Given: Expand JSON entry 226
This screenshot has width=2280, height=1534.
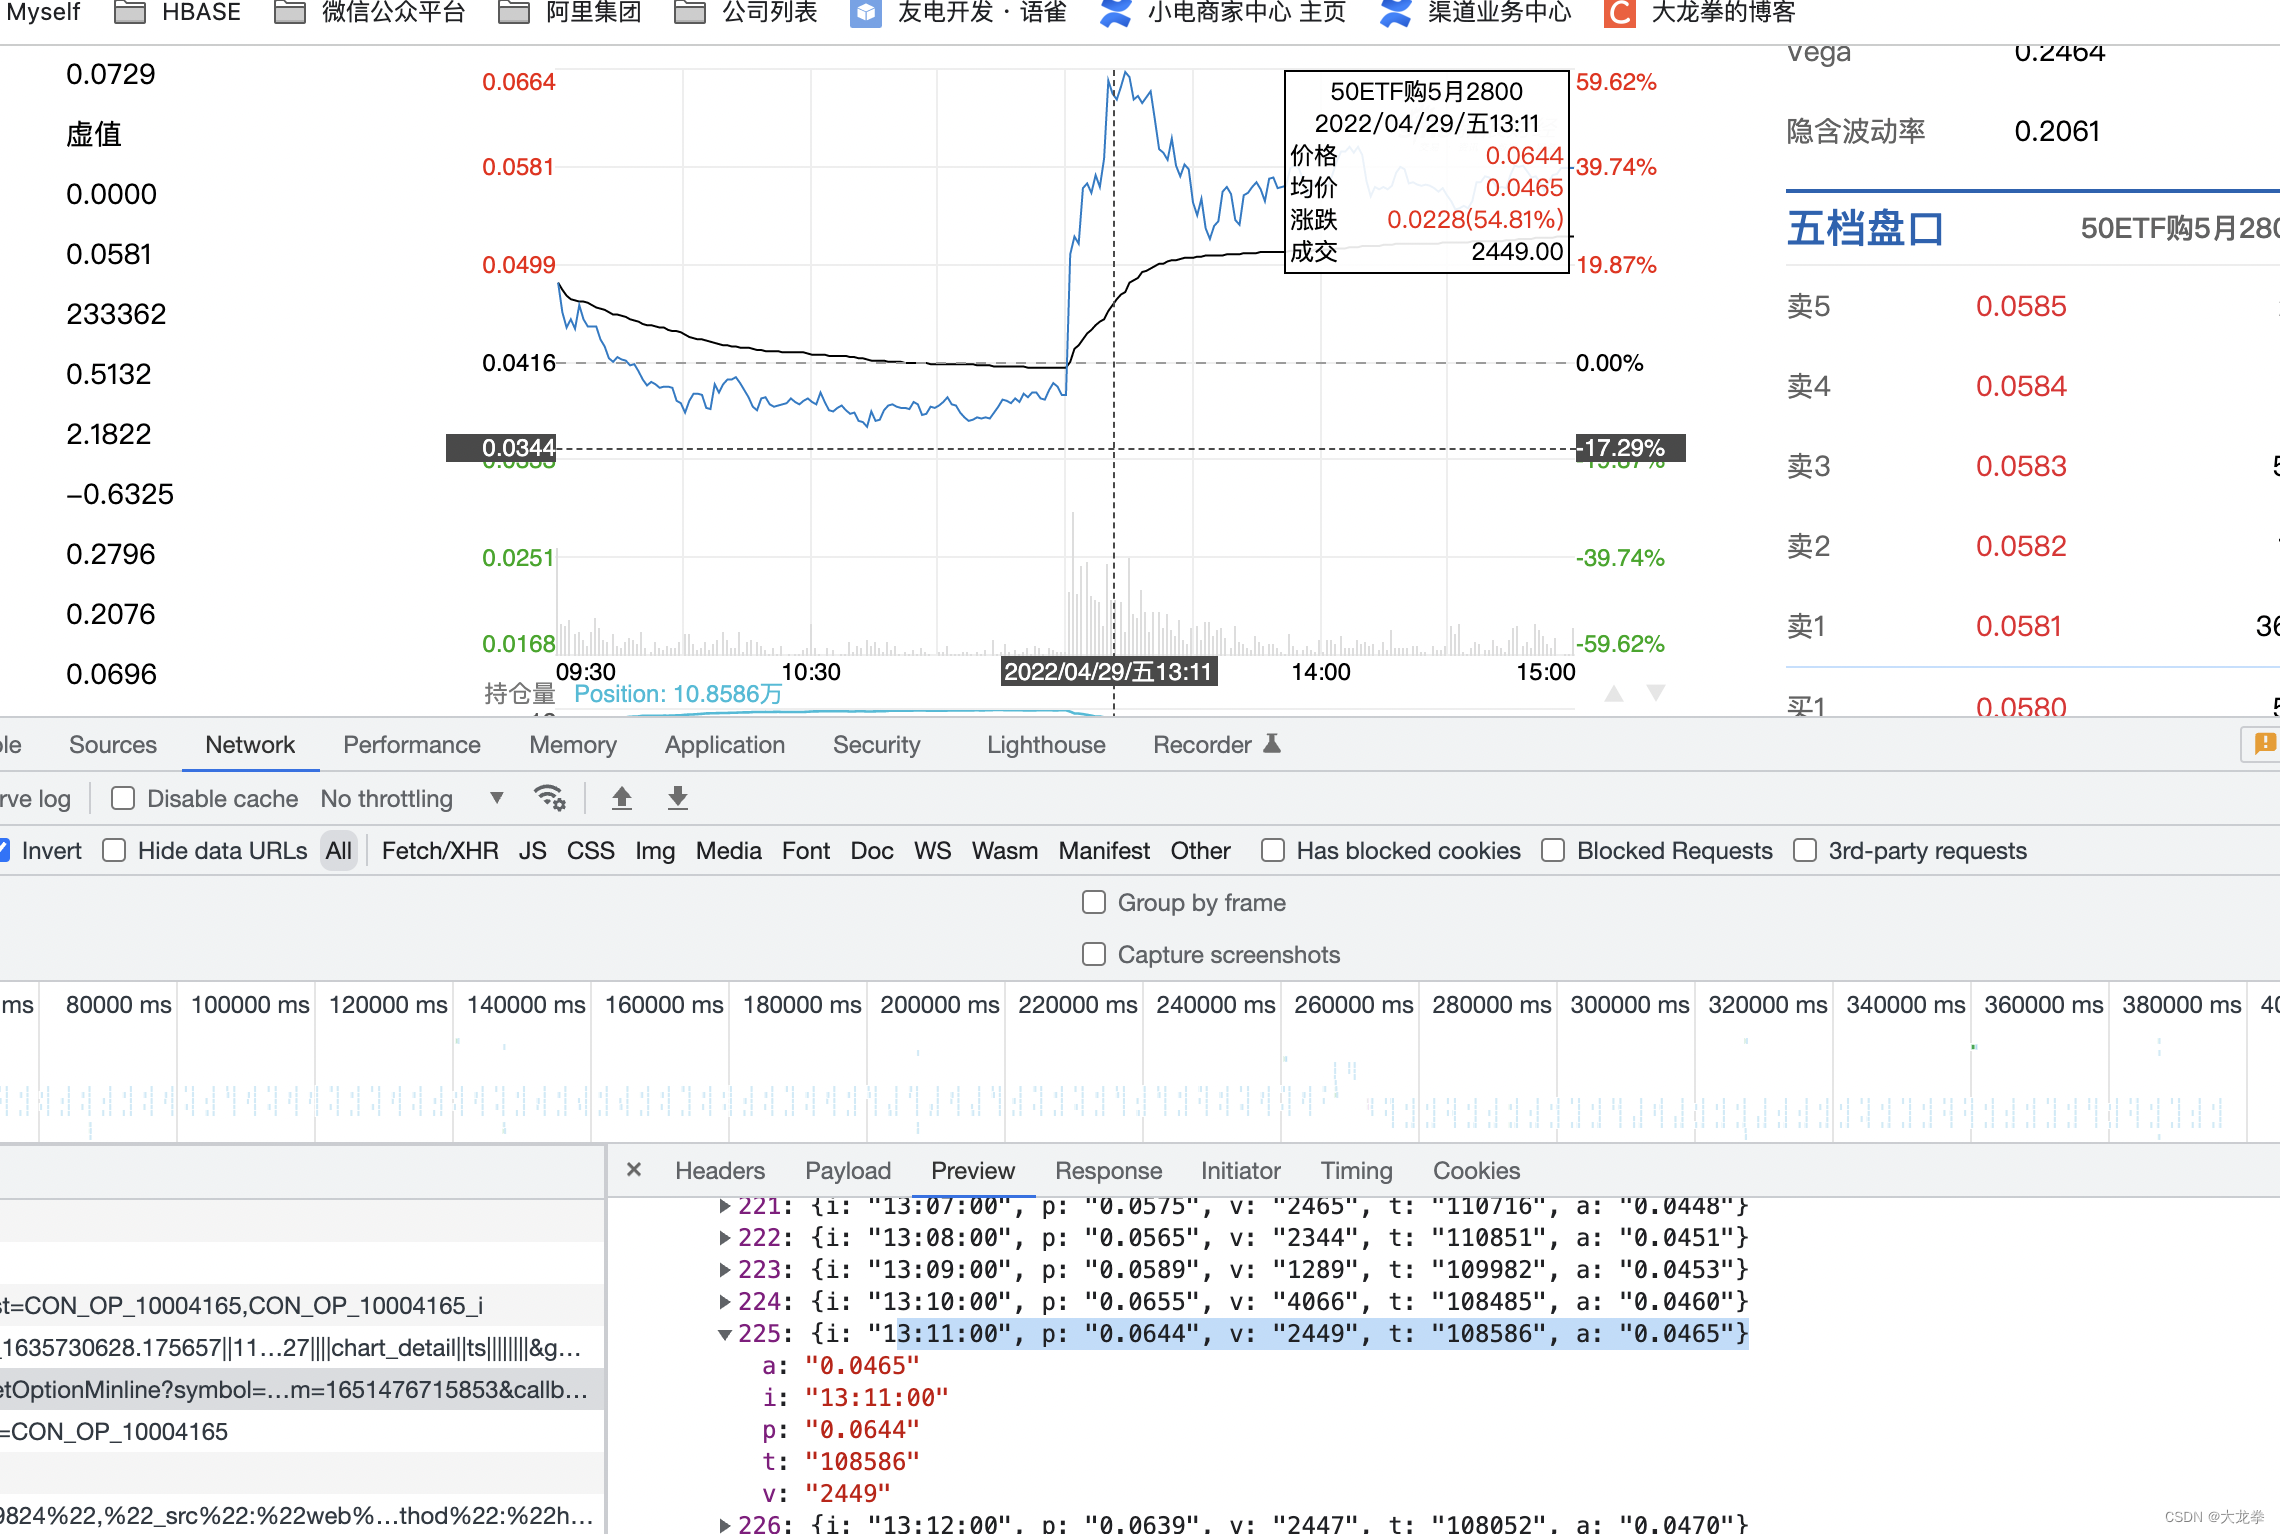Looking at the screenshot, I should coord(725,1524).
